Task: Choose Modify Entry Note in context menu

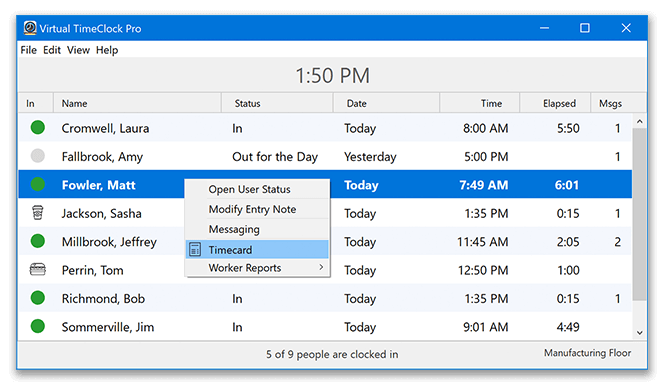Action: [x=257, y=209]
